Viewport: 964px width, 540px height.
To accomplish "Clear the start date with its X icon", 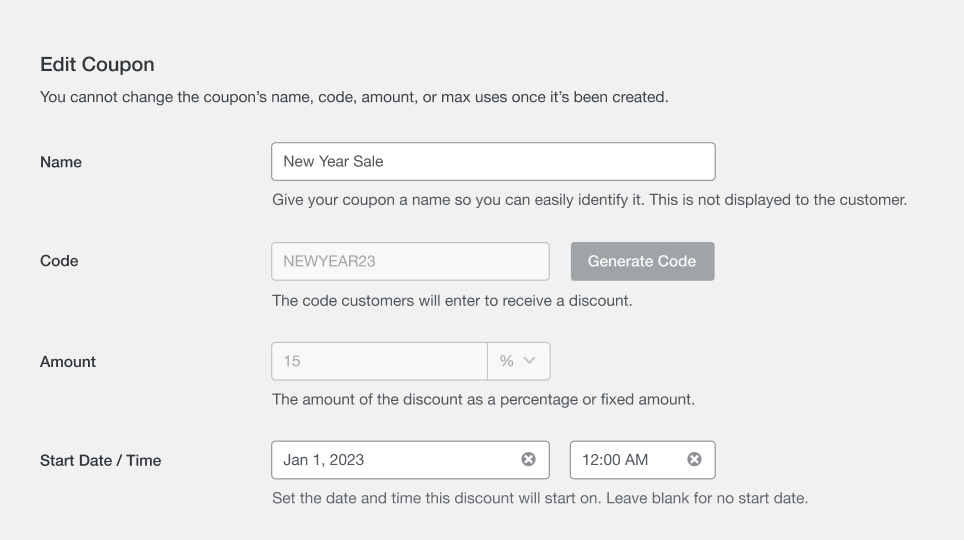I will (528, 460).
